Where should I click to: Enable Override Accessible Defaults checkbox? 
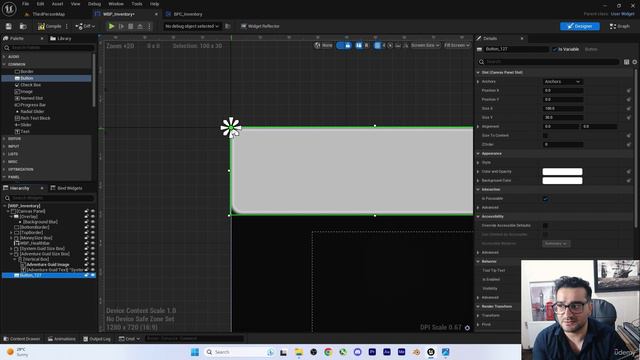click(545, 226)
